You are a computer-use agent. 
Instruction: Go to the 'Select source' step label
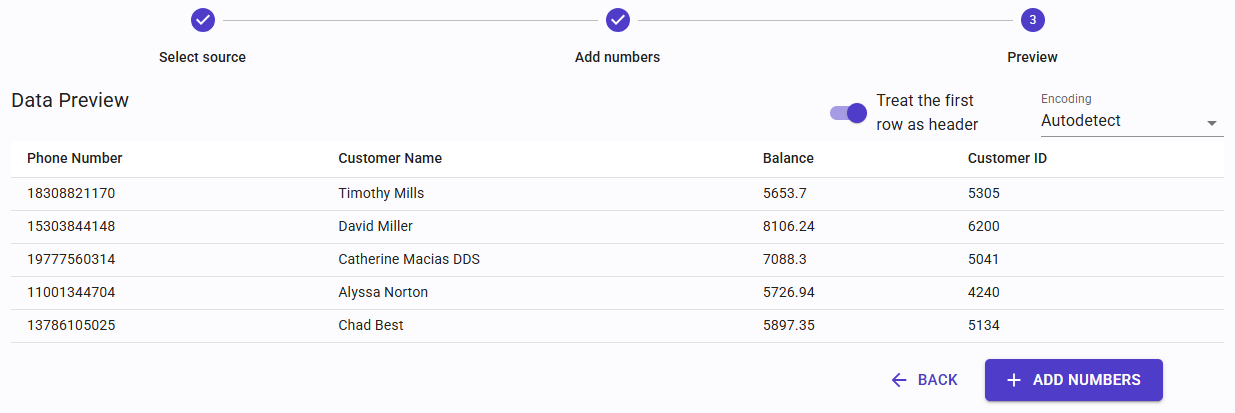point(202,57)
